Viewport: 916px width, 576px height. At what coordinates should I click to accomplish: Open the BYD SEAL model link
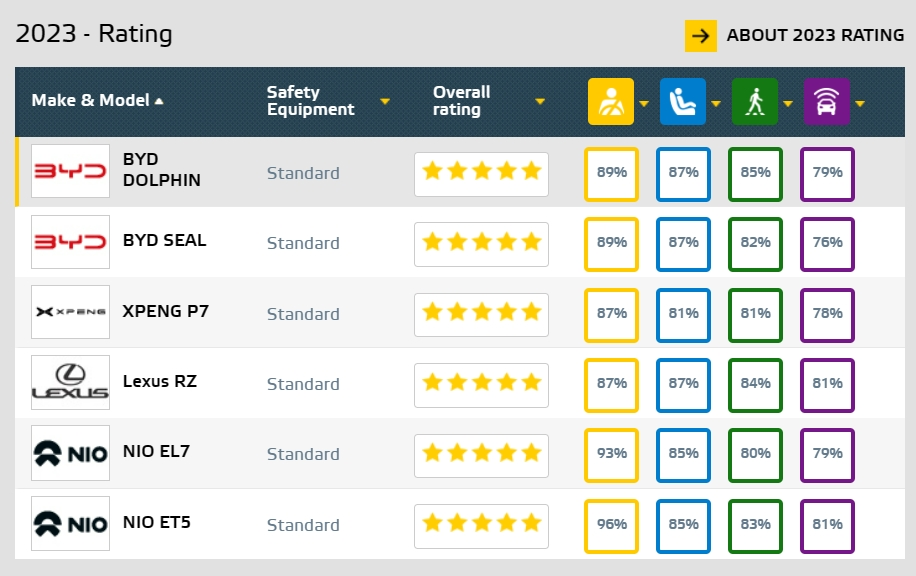point(164,240)
